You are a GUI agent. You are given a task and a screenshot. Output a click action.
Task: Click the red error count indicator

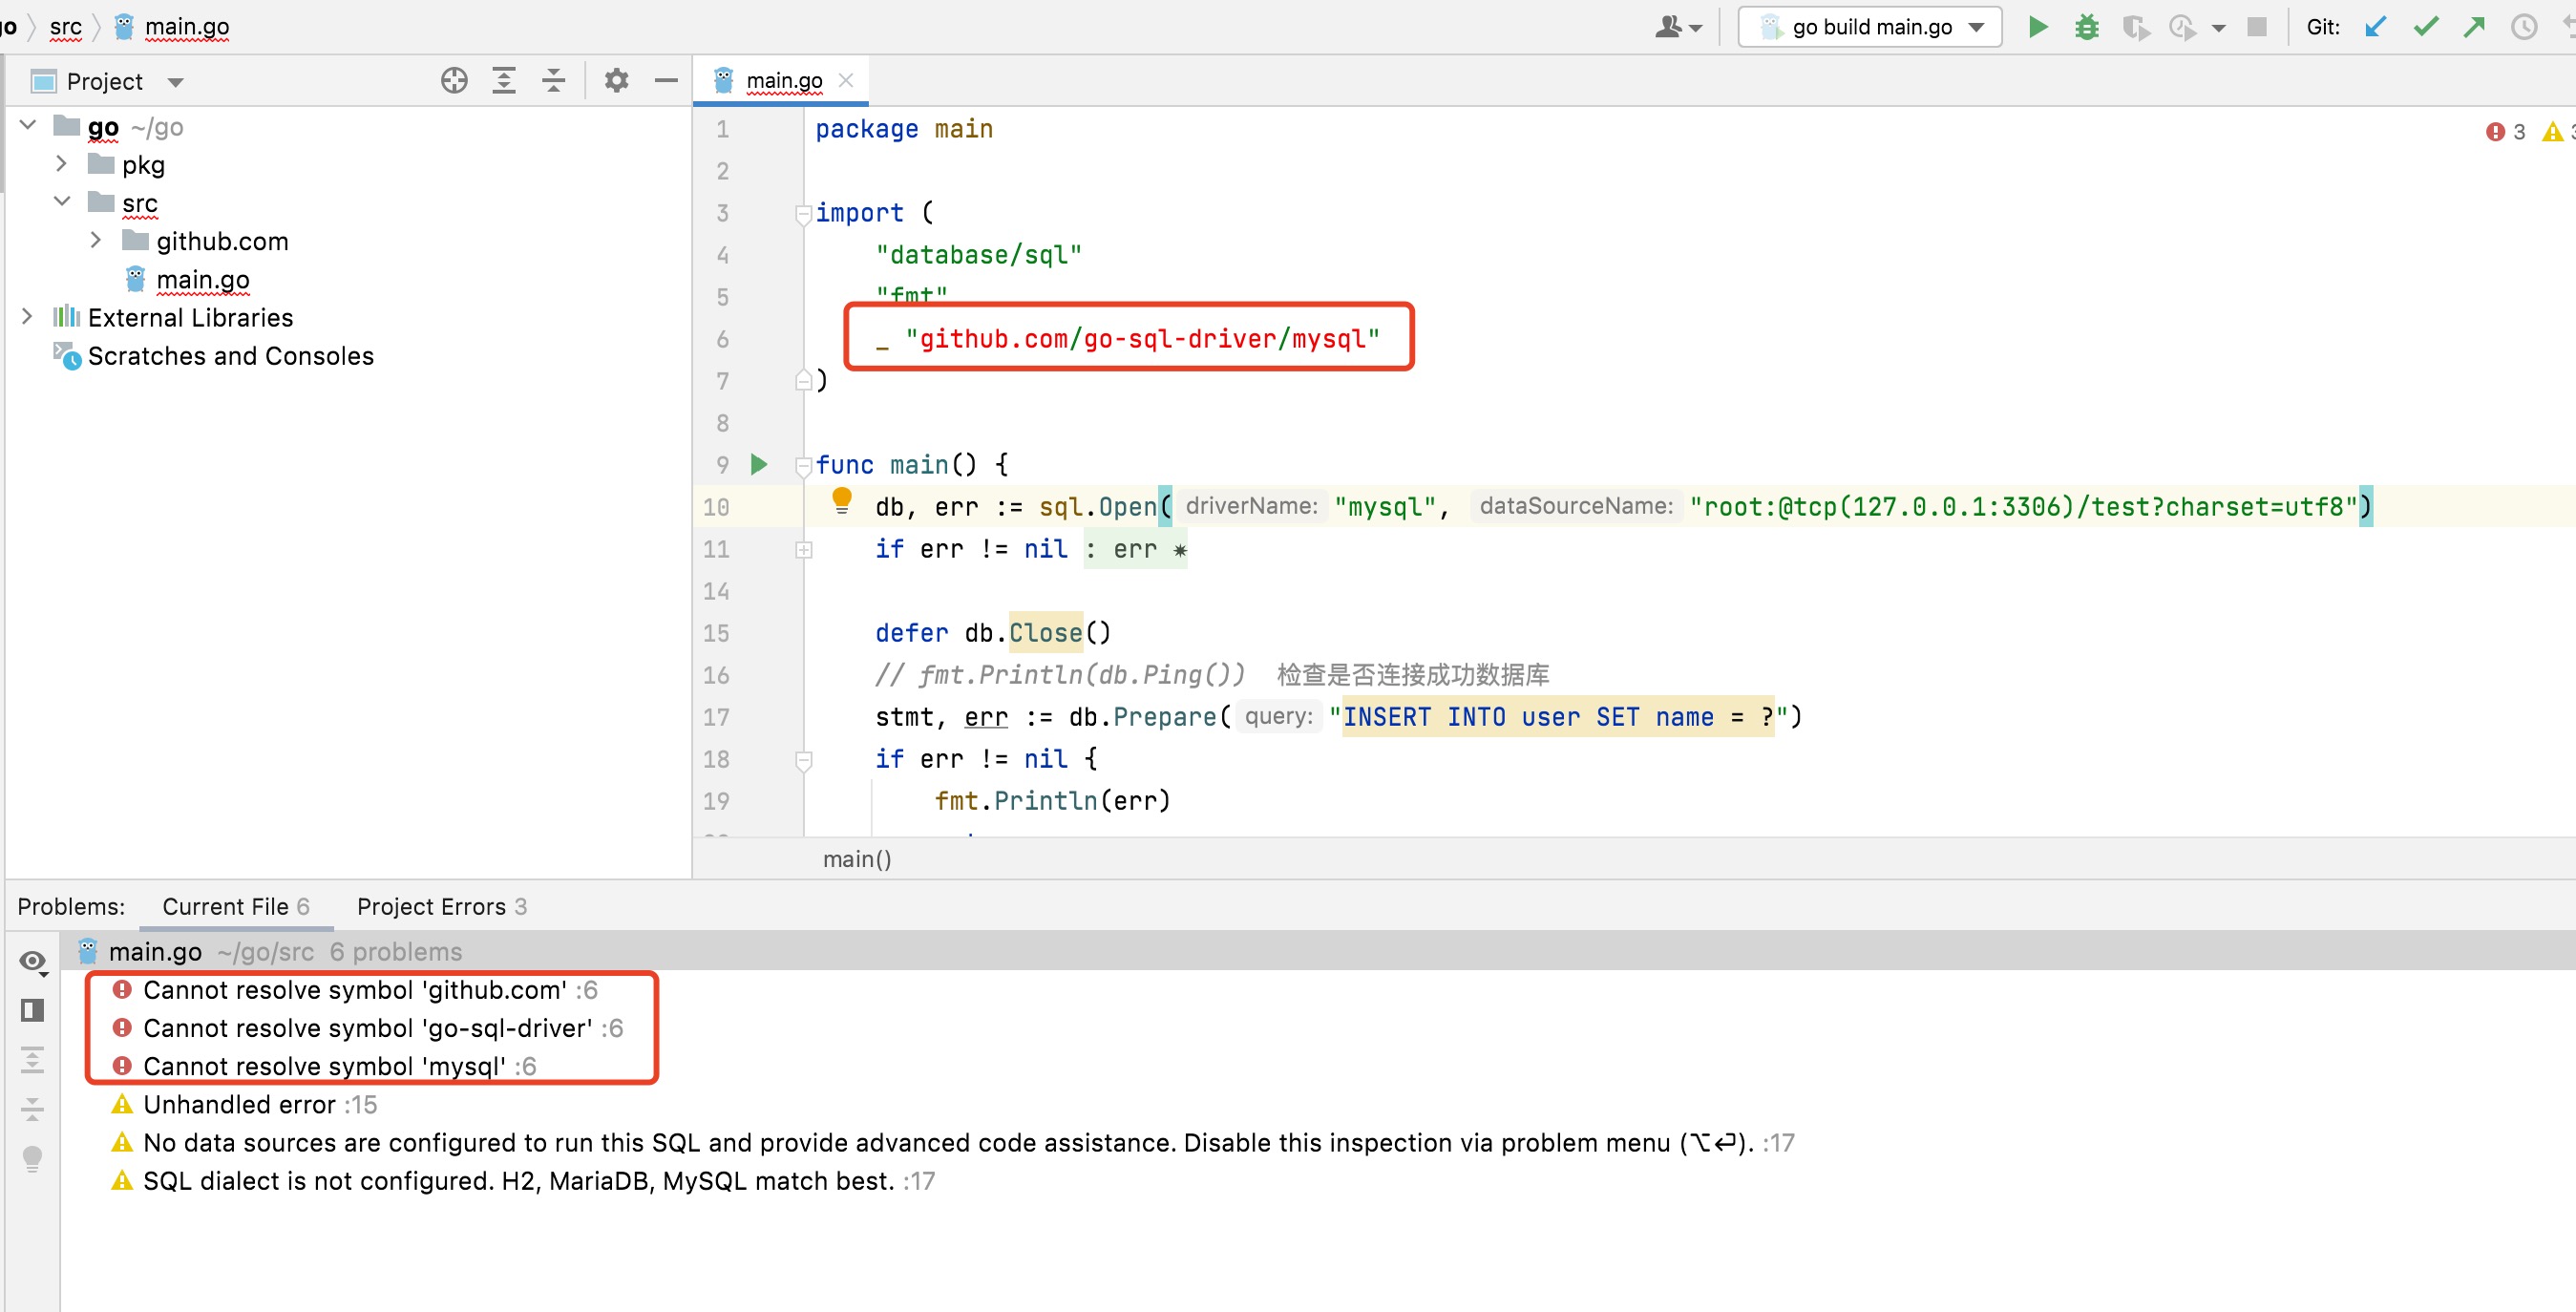(2506, 131)
